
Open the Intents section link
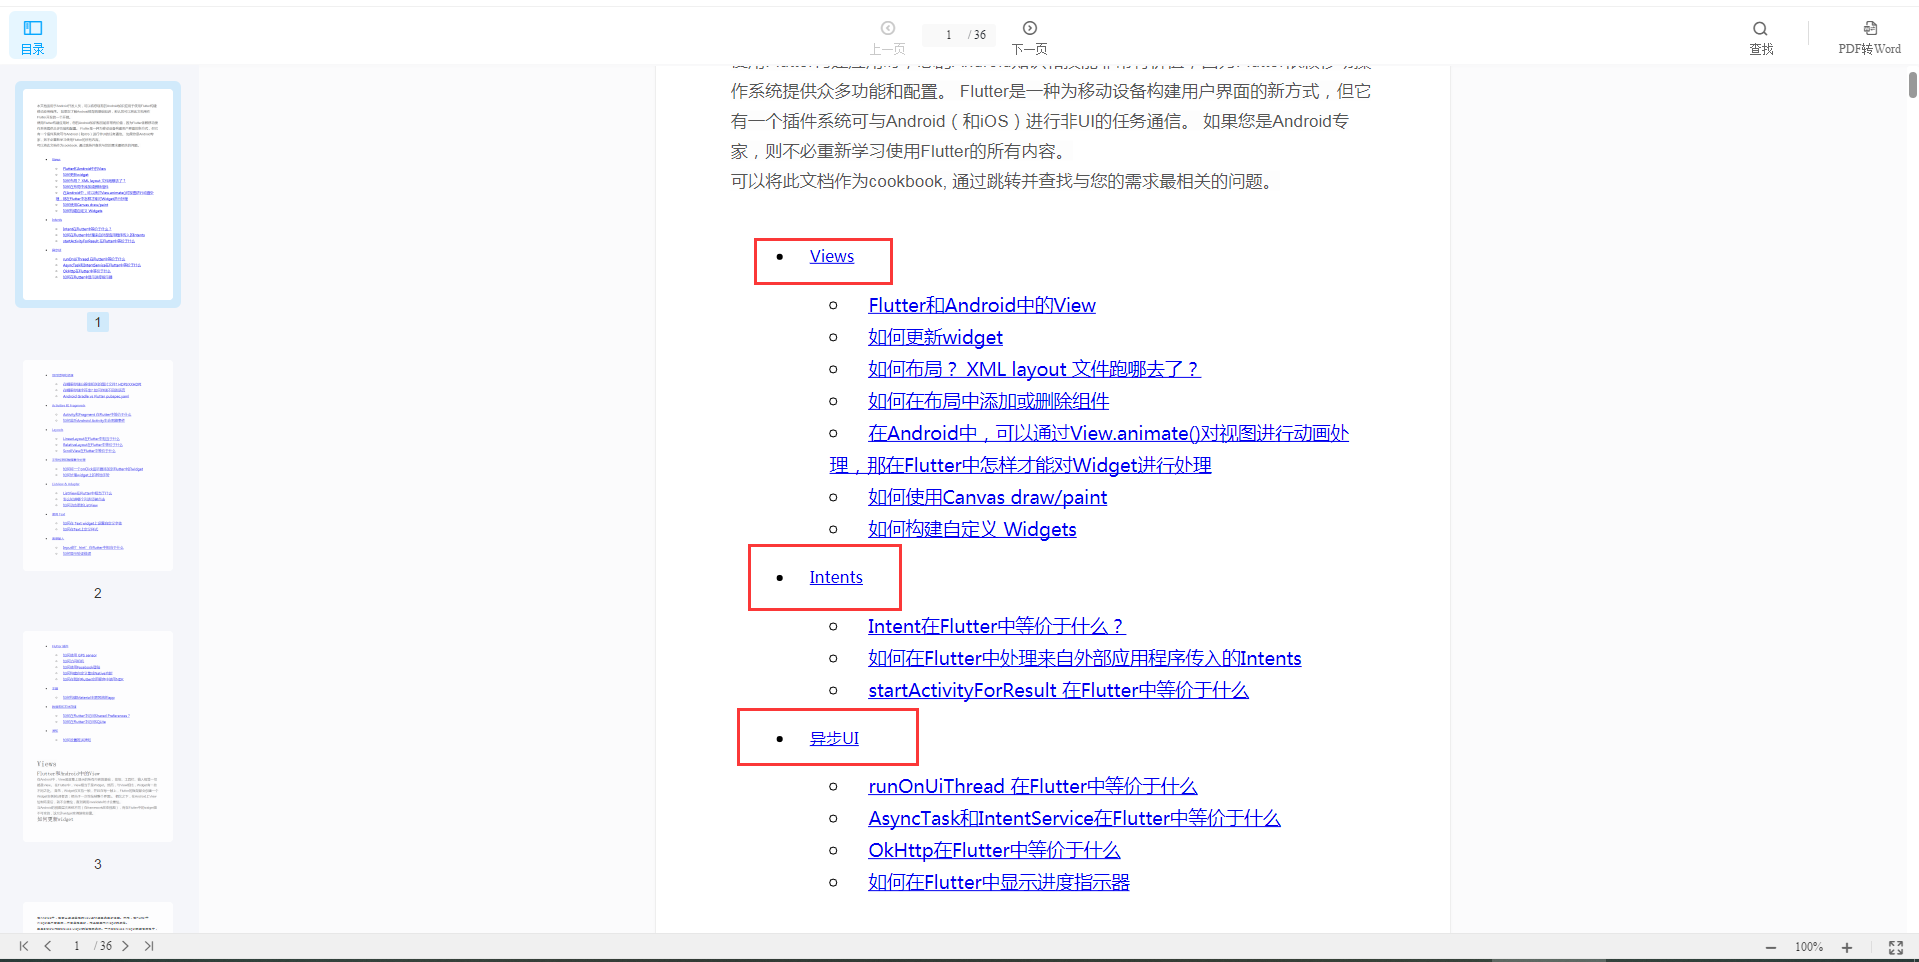(x=835, y=578)
